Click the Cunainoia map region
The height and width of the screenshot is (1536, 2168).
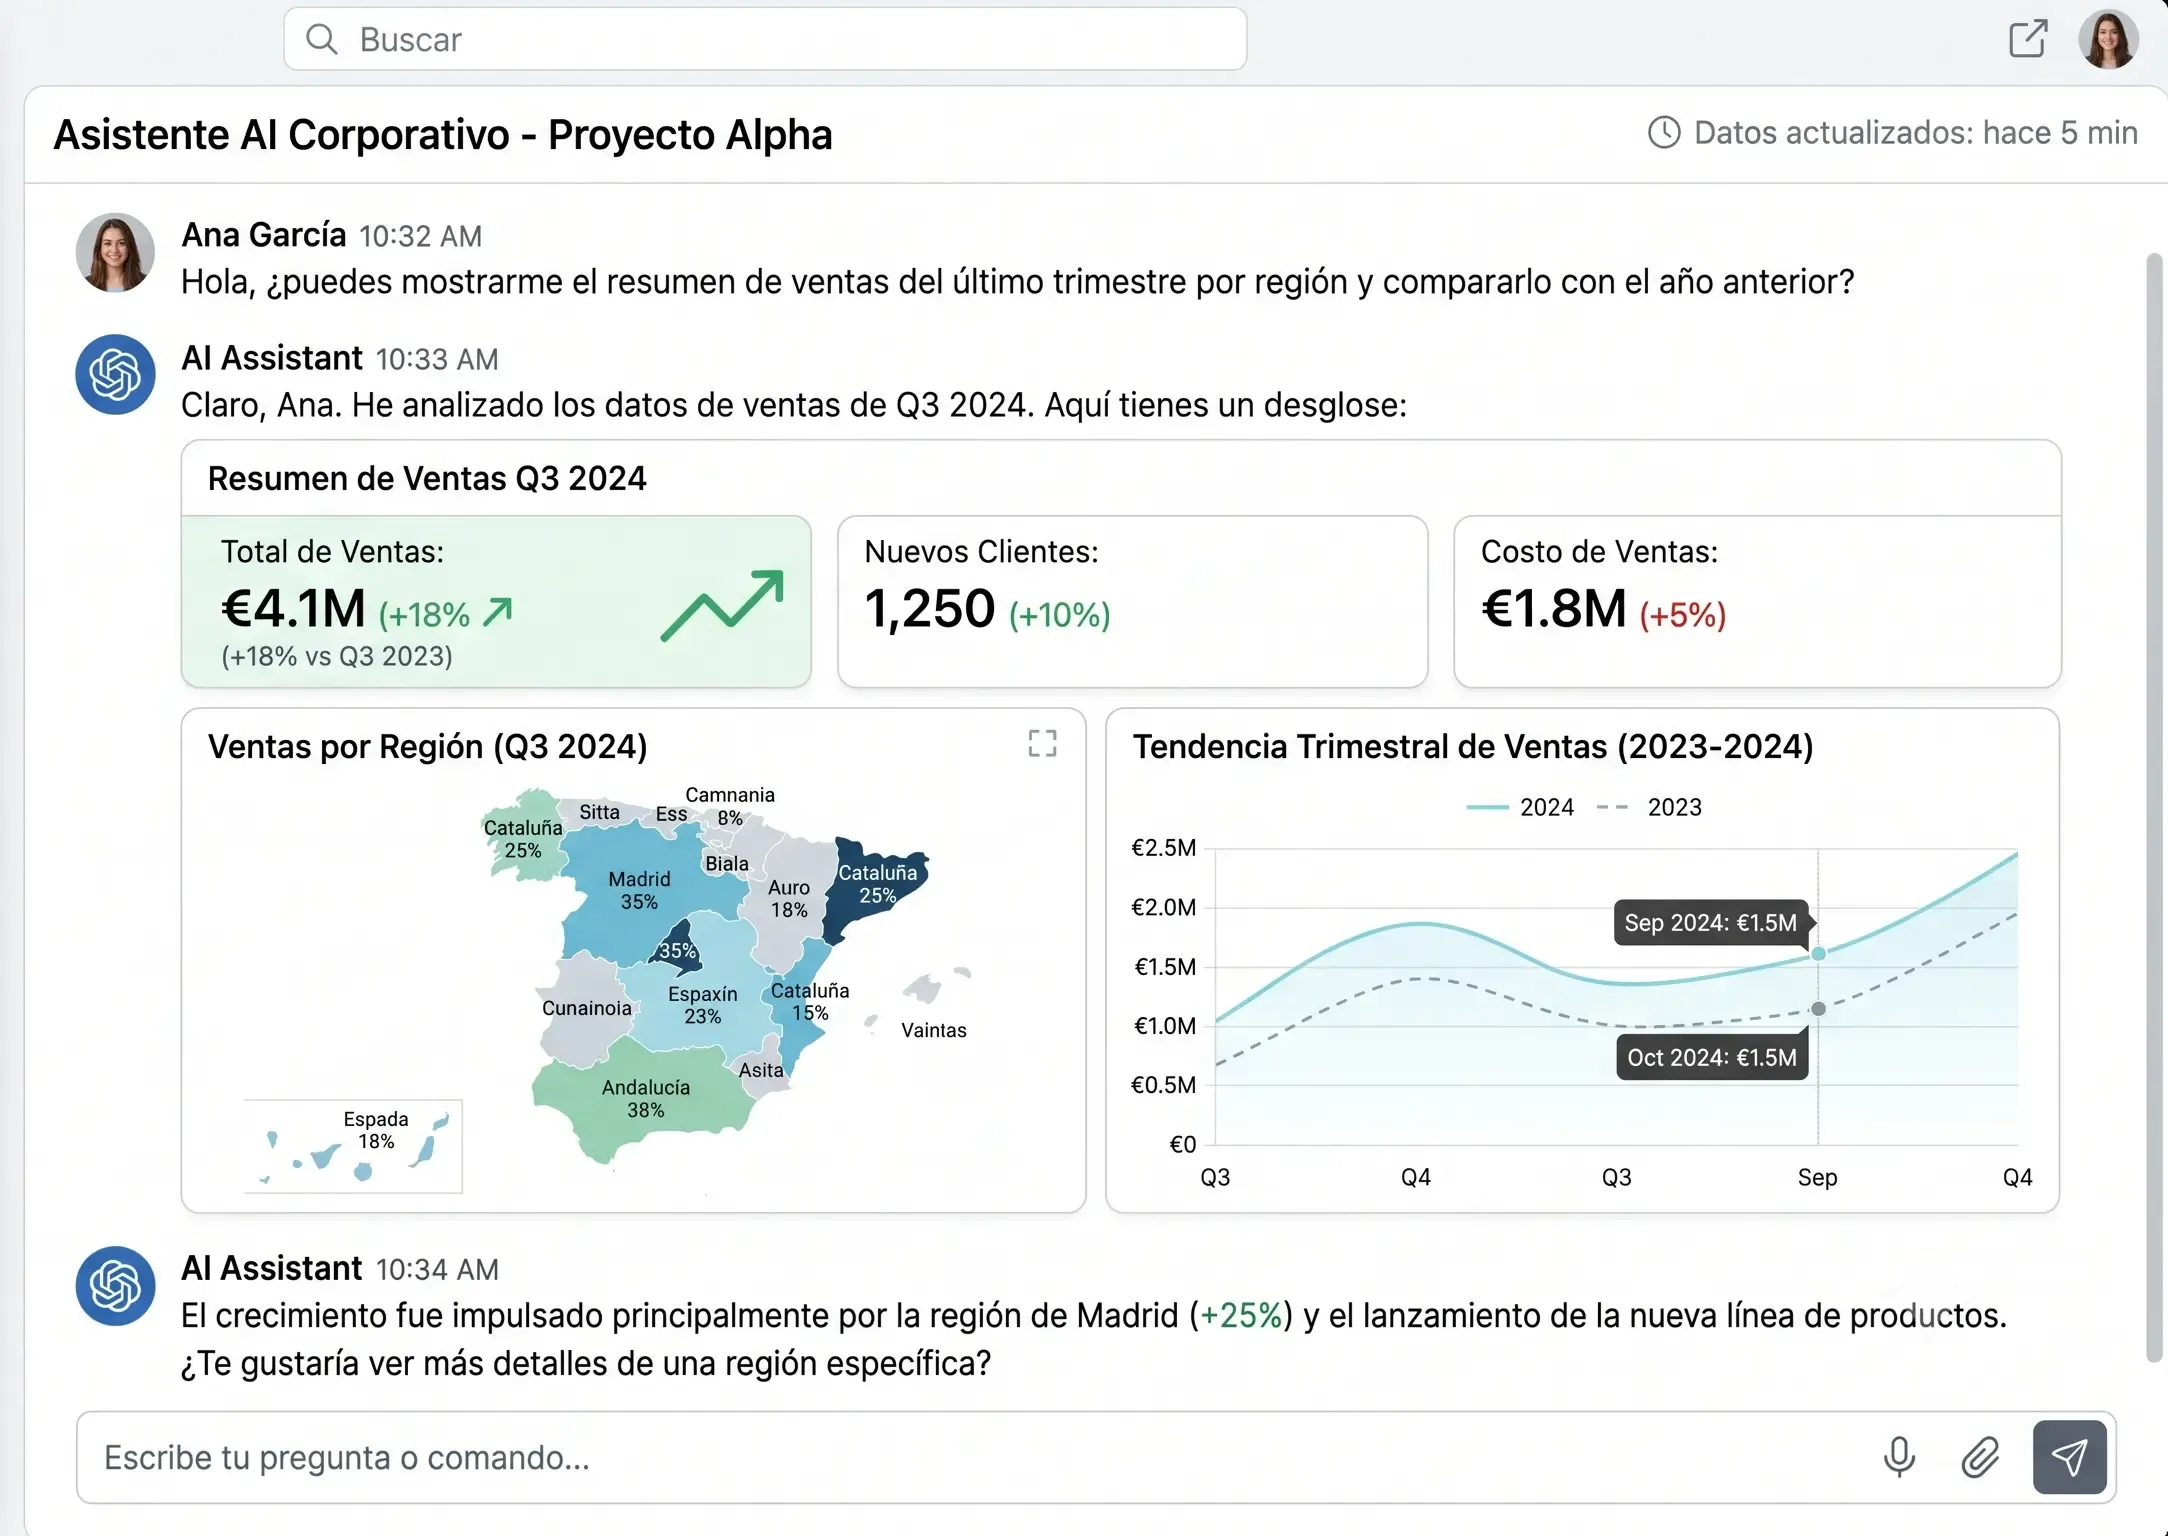click(587, 1008)
